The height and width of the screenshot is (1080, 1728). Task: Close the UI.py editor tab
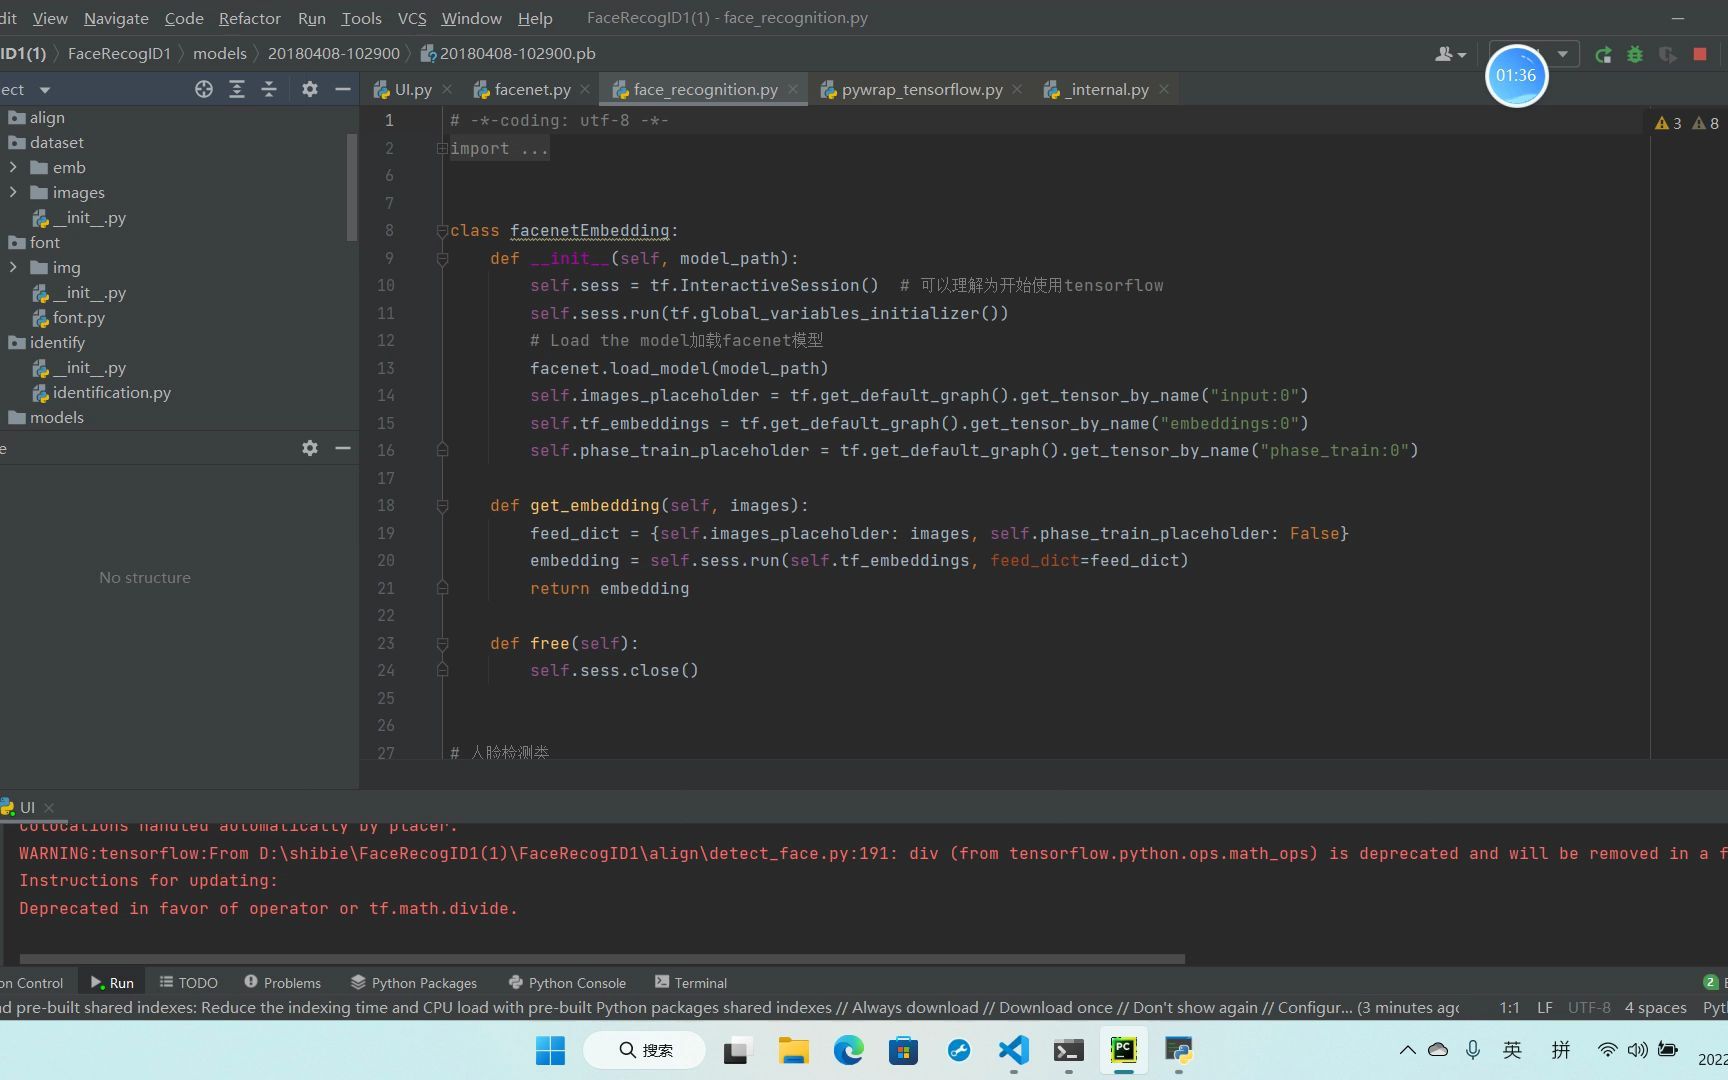447,89
